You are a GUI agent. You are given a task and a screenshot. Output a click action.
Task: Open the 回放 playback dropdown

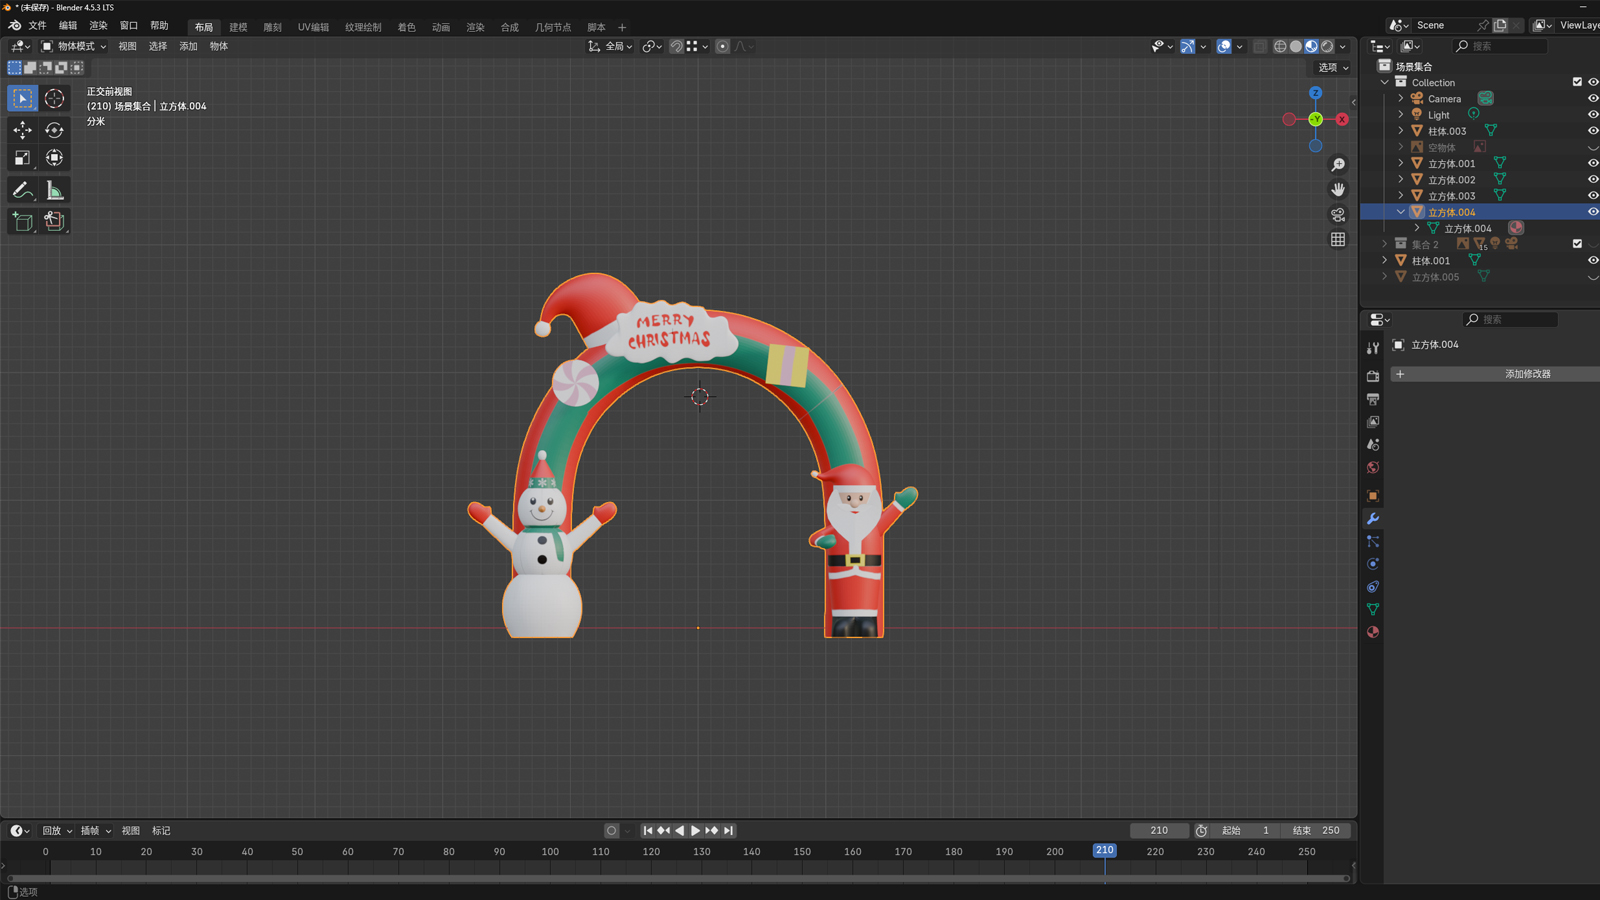click(x=57, y=831)
